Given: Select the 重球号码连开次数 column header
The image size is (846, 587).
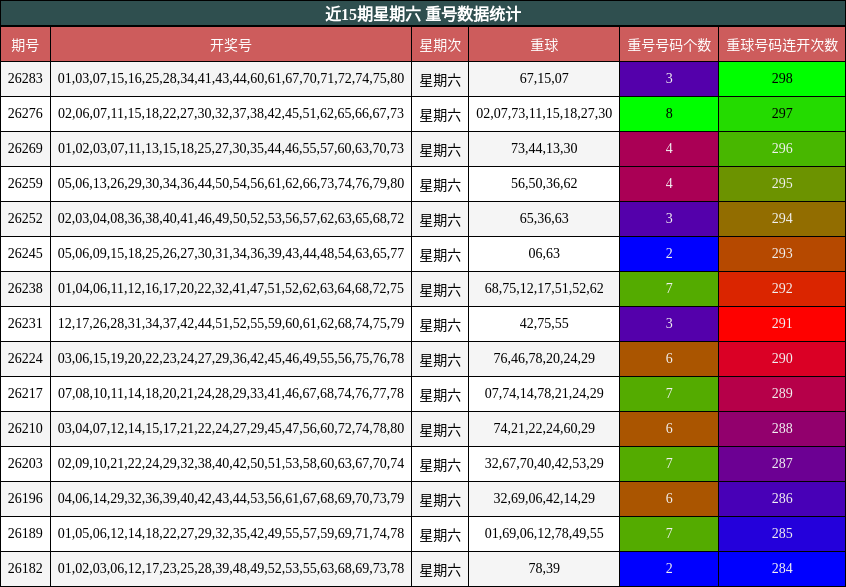Looking at the screenshot, I should tap(782, 44).
